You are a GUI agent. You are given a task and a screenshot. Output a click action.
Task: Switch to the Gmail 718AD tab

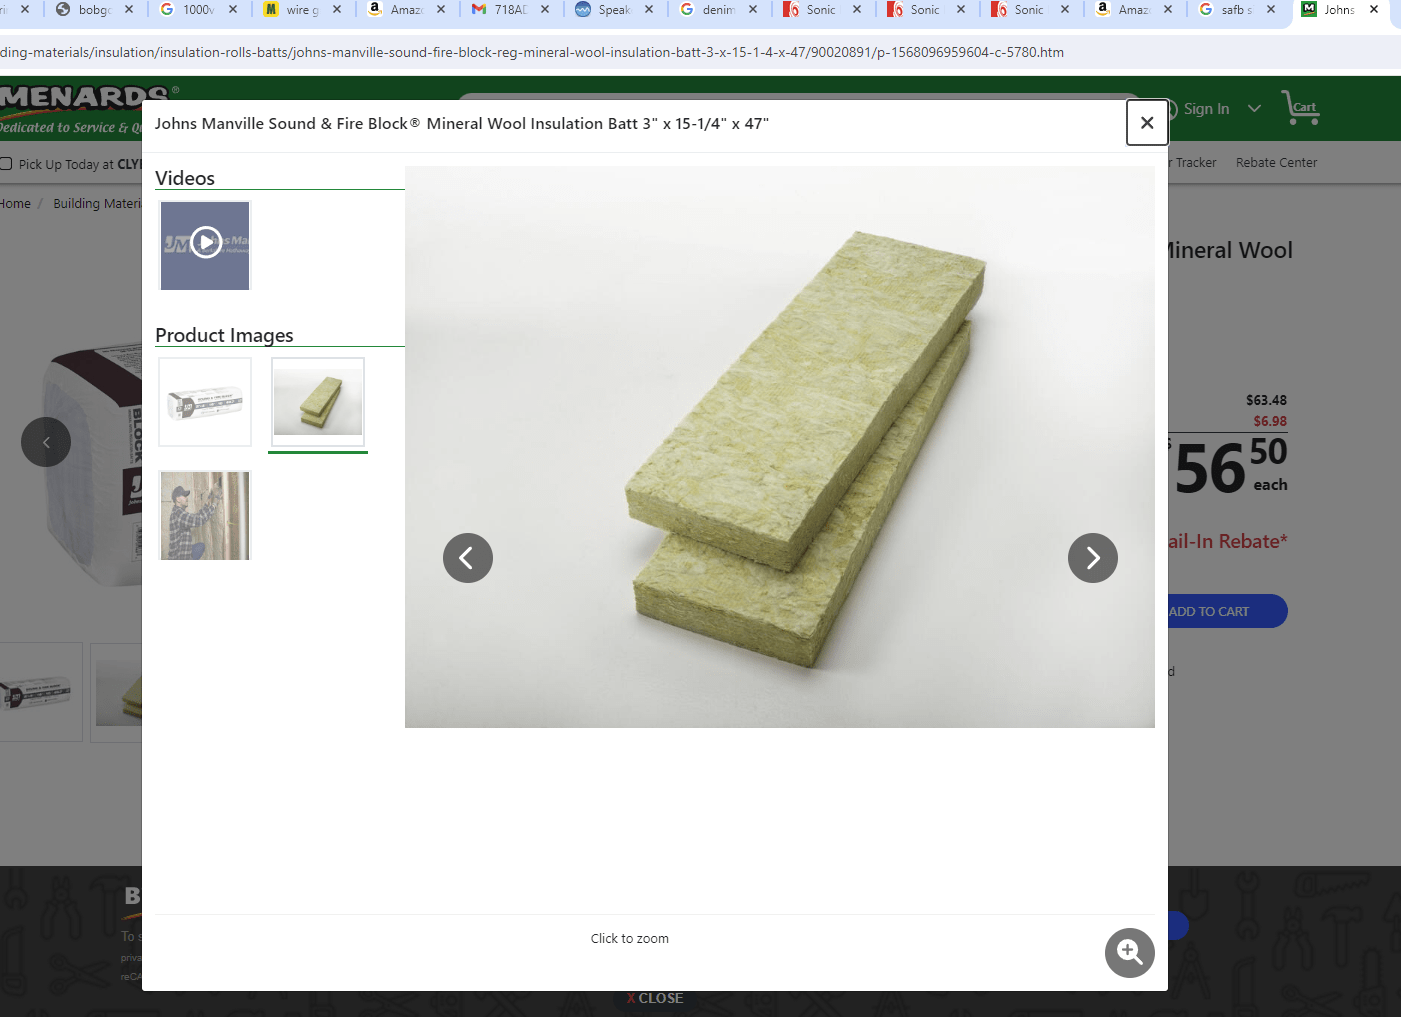point(509,10)
